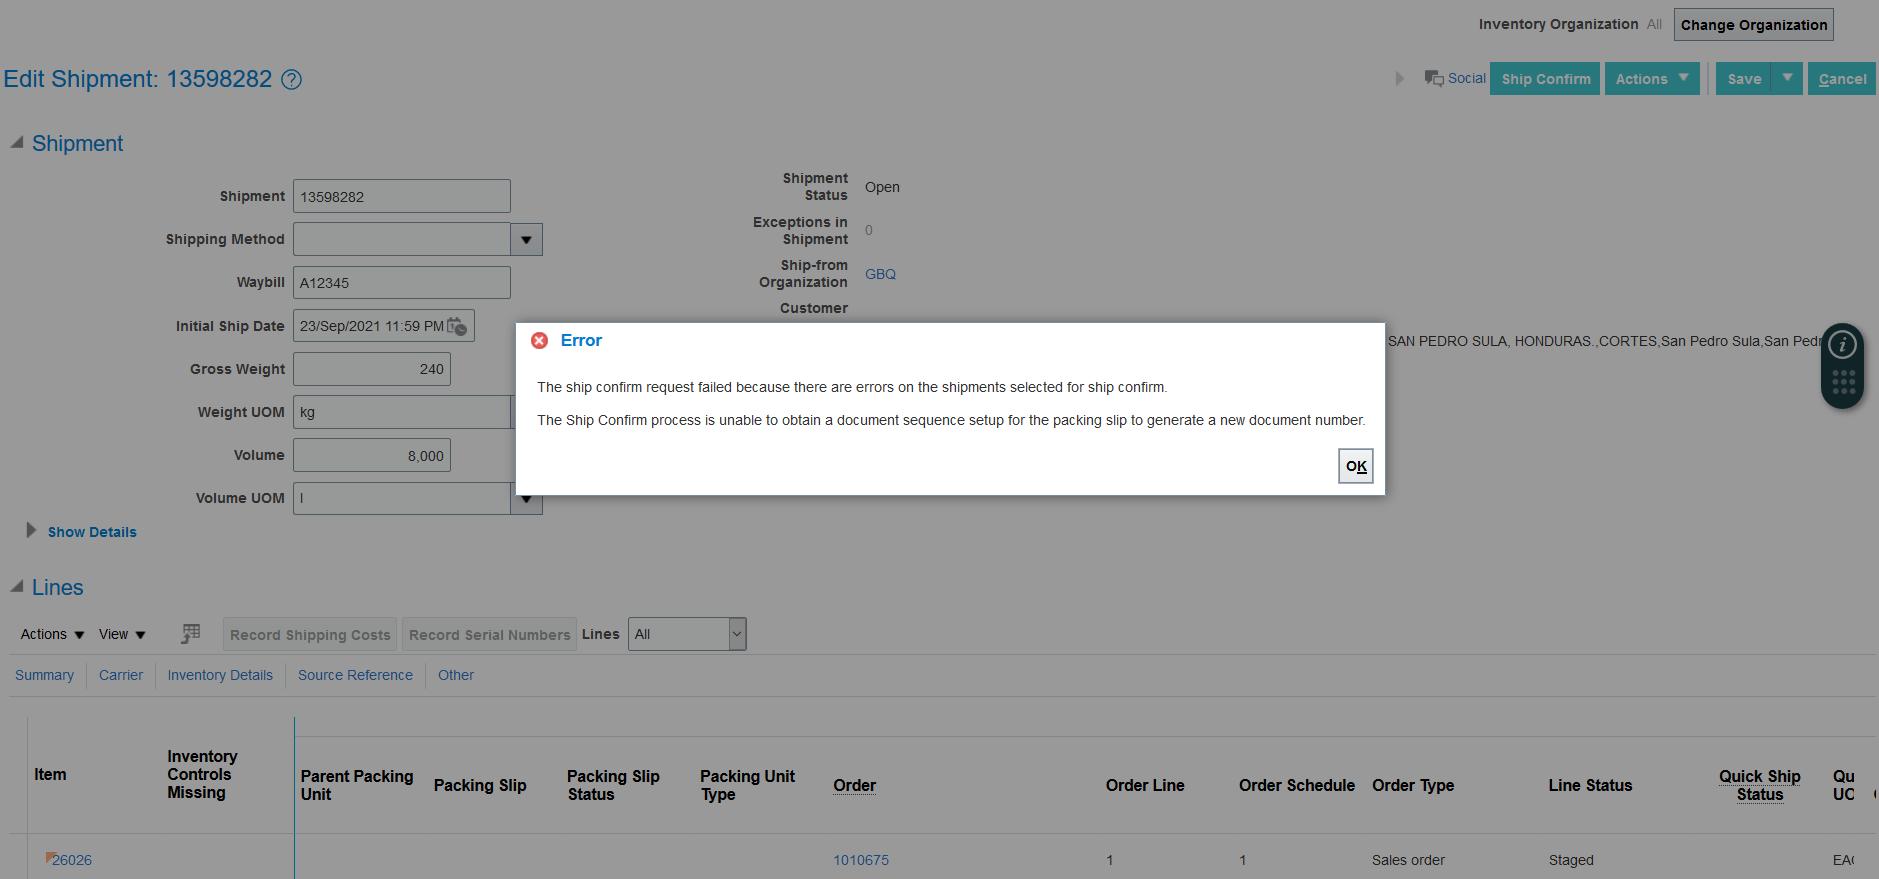Open the Shipping Method dropdown
This screenshot has width=1879, height=879.
tap(526, 240)
